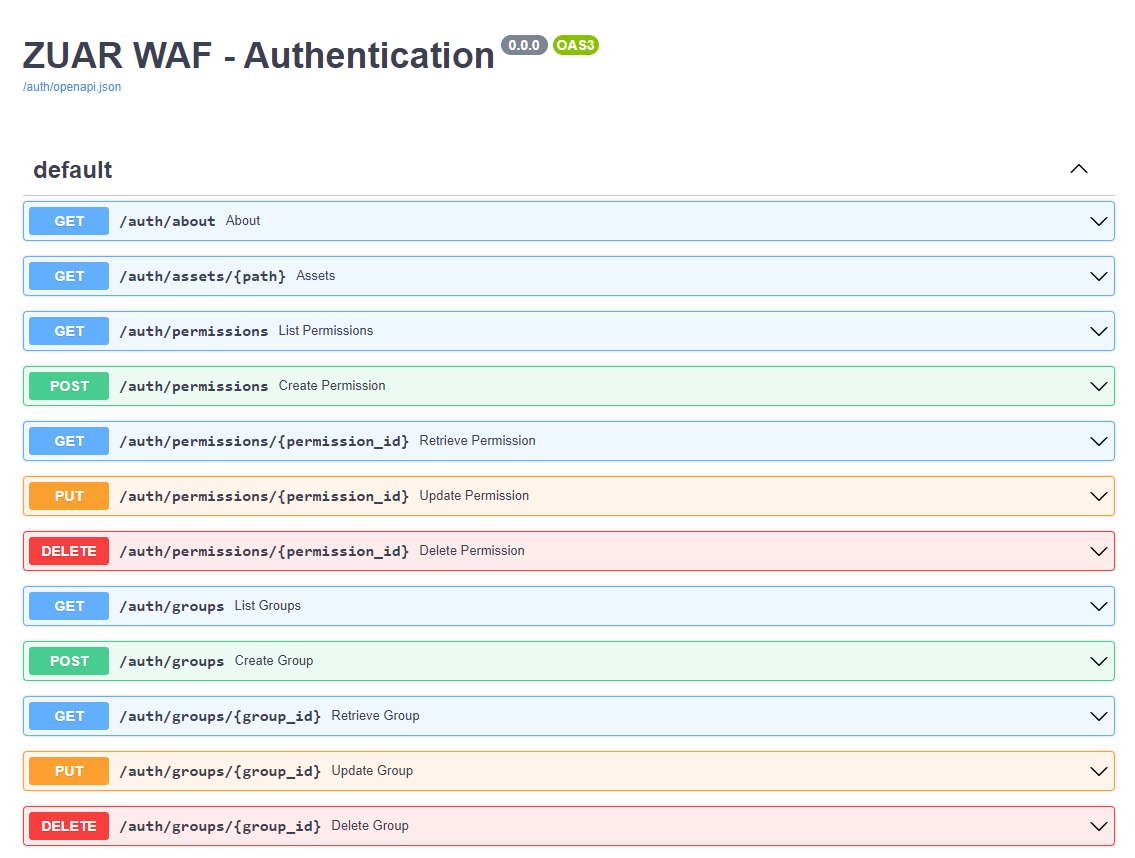Click the path text beside Update Group
Screen dimensions: 1135x858
tap(220, 772)
